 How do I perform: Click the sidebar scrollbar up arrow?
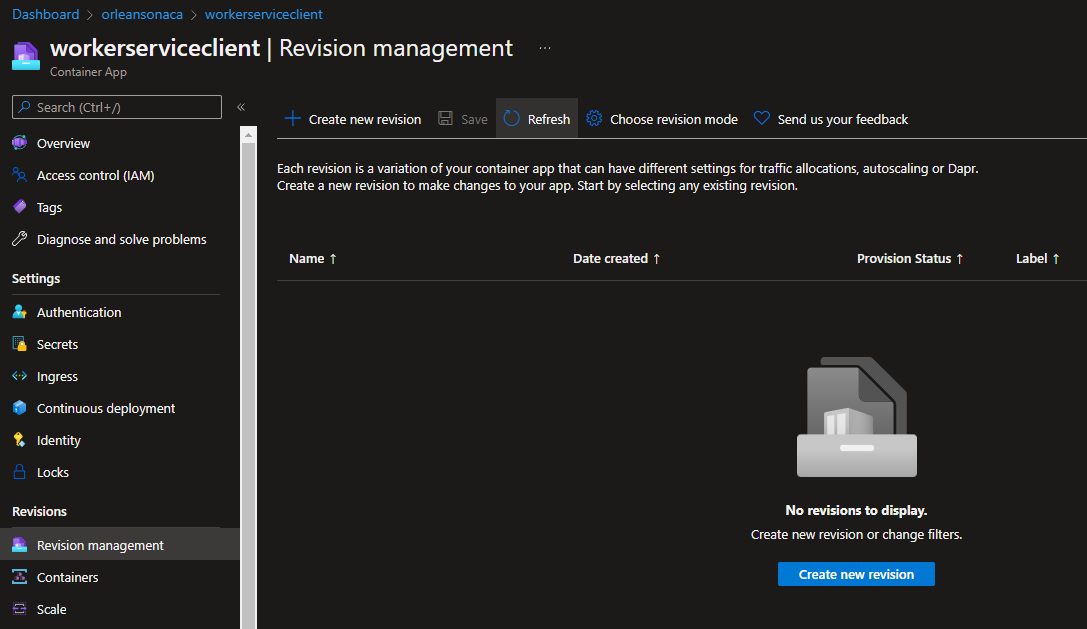click(248, 135)
